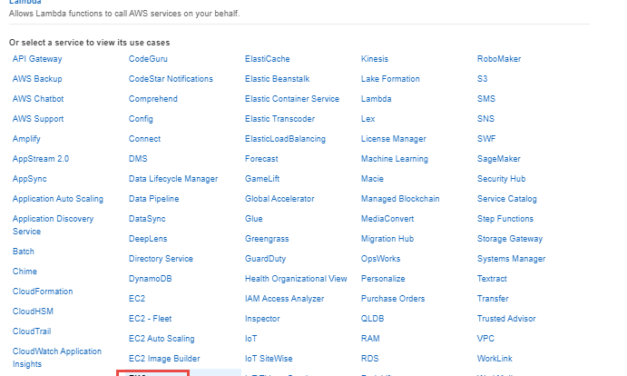Open the S3 service link
This screenshot has height=376, width=627.
[x=482, y=79]
